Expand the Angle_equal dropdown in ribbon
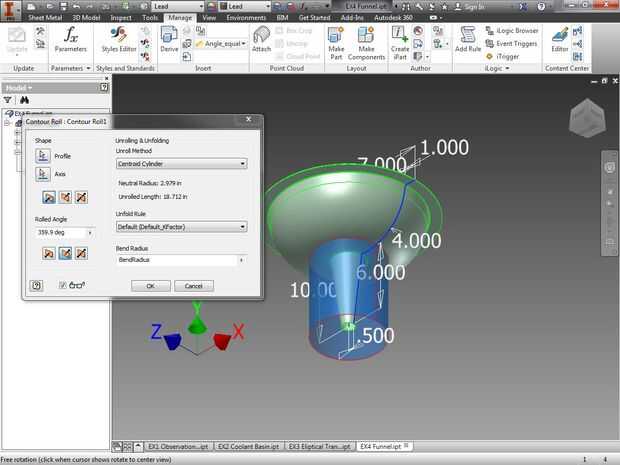The width and height of the screenshot is (620, 465). 221,43
